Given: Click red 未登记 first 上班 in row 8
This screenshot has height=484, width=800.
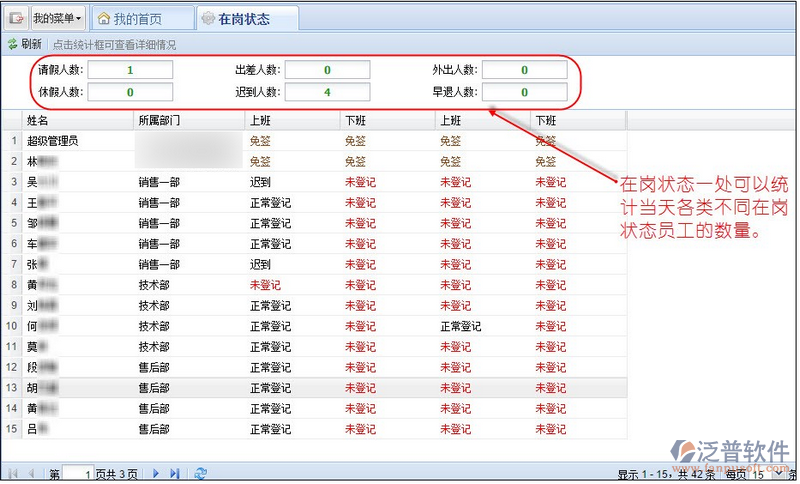Looking at the screenshot, I should 265,285.
